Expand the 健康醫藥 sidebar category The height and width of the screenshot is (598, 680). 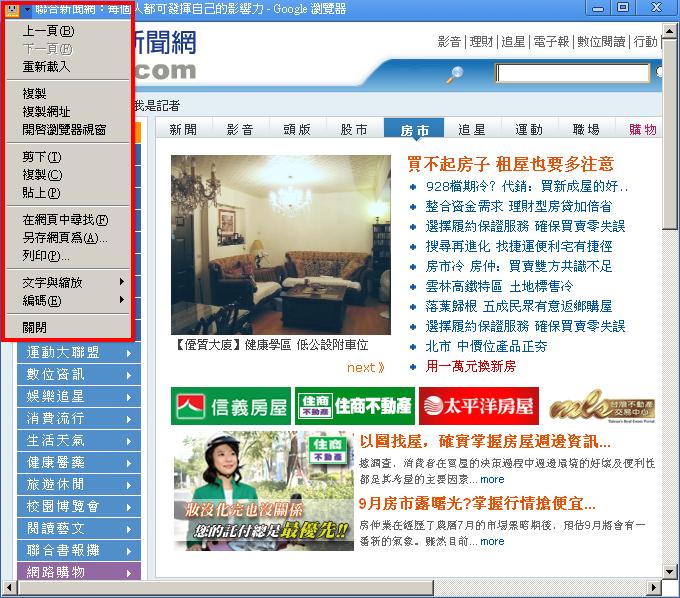(x=79, y=463)
